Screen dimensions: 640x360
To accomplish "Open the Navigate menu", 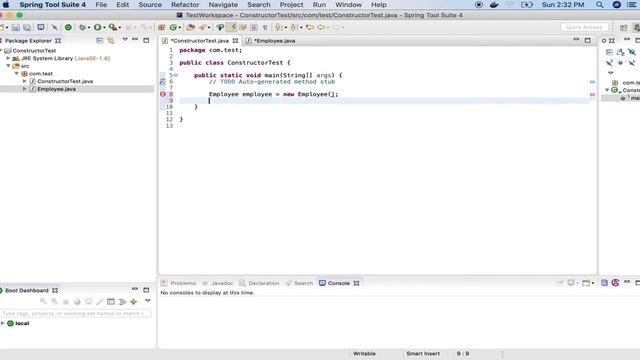I will click(223, 5).
